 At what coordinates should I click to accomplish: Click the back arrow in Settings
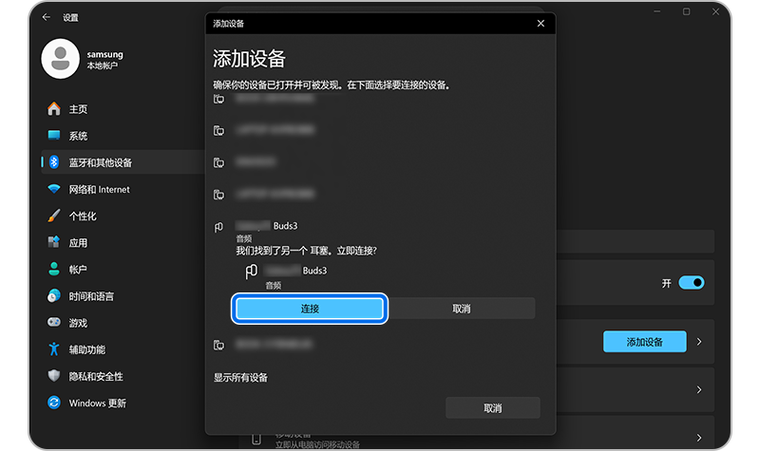point(46,17)
